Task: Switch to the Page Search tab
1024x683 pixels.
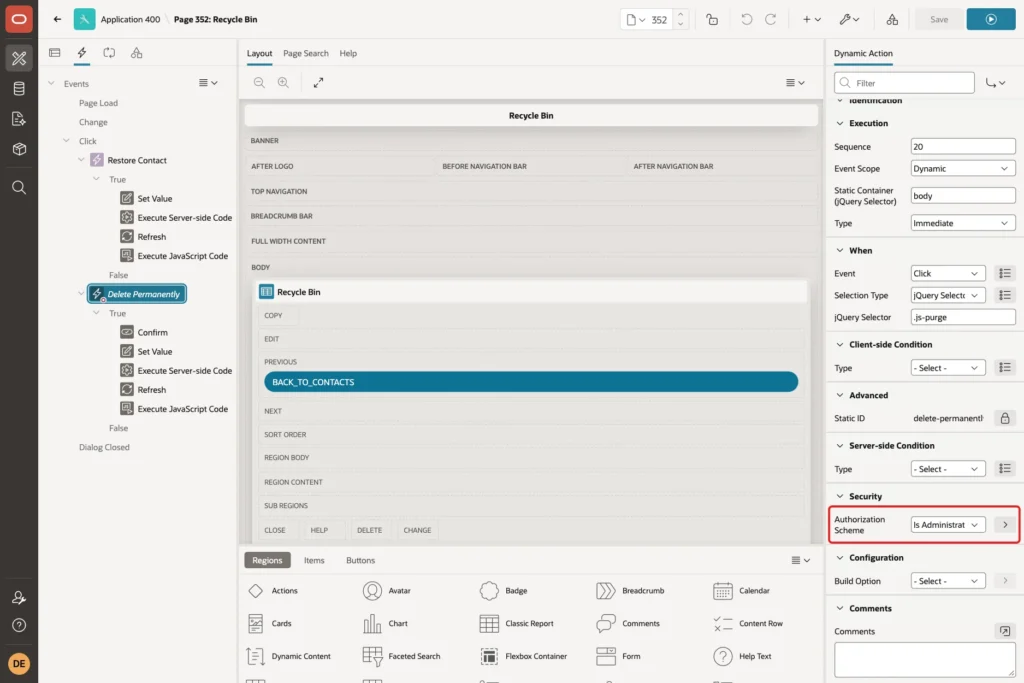Action: pos(306,54)
